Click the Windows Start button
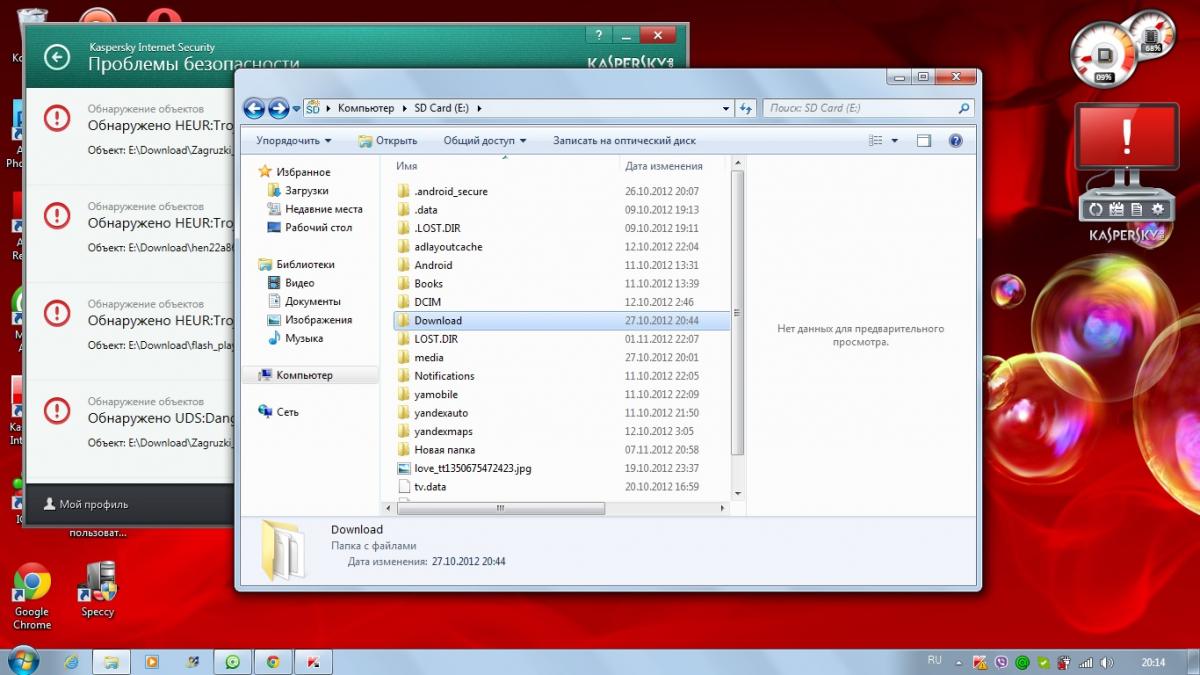The height and width of the screenshot is (675, 1200). click(x=22, y=661)
